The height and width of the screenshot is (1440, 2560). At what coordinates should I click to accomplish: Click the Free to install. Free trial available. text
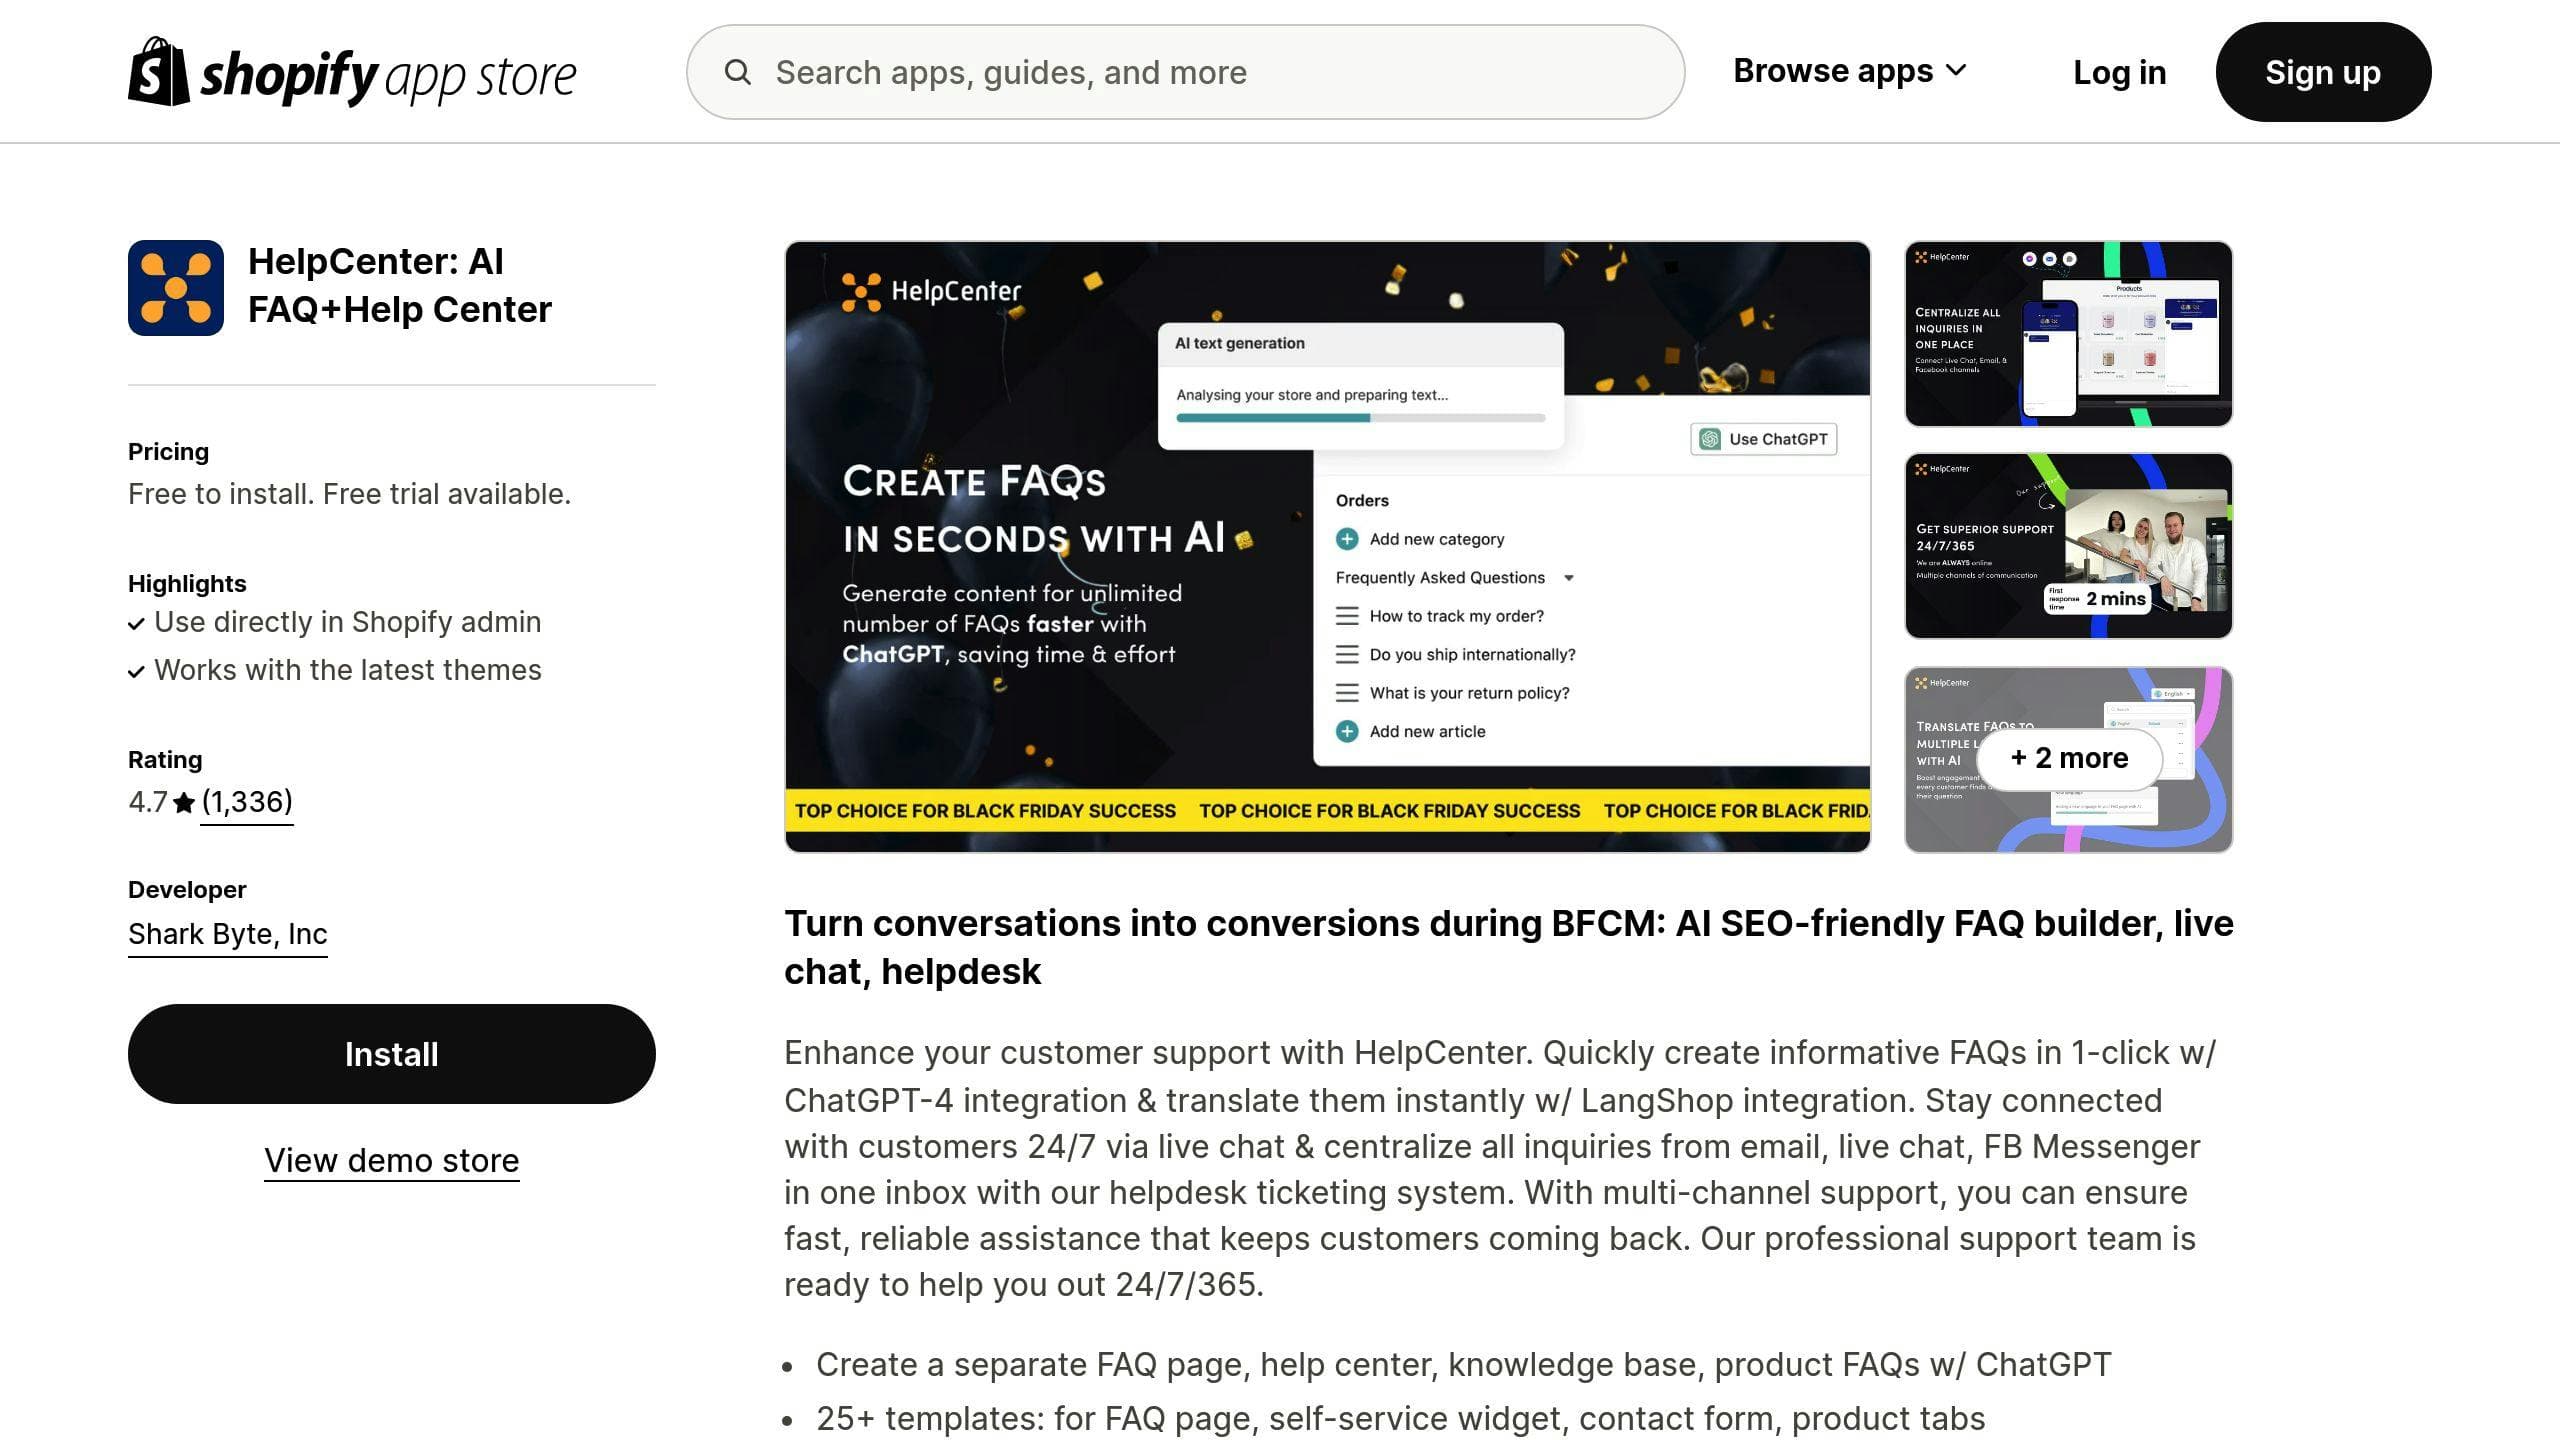click(350, 494)
